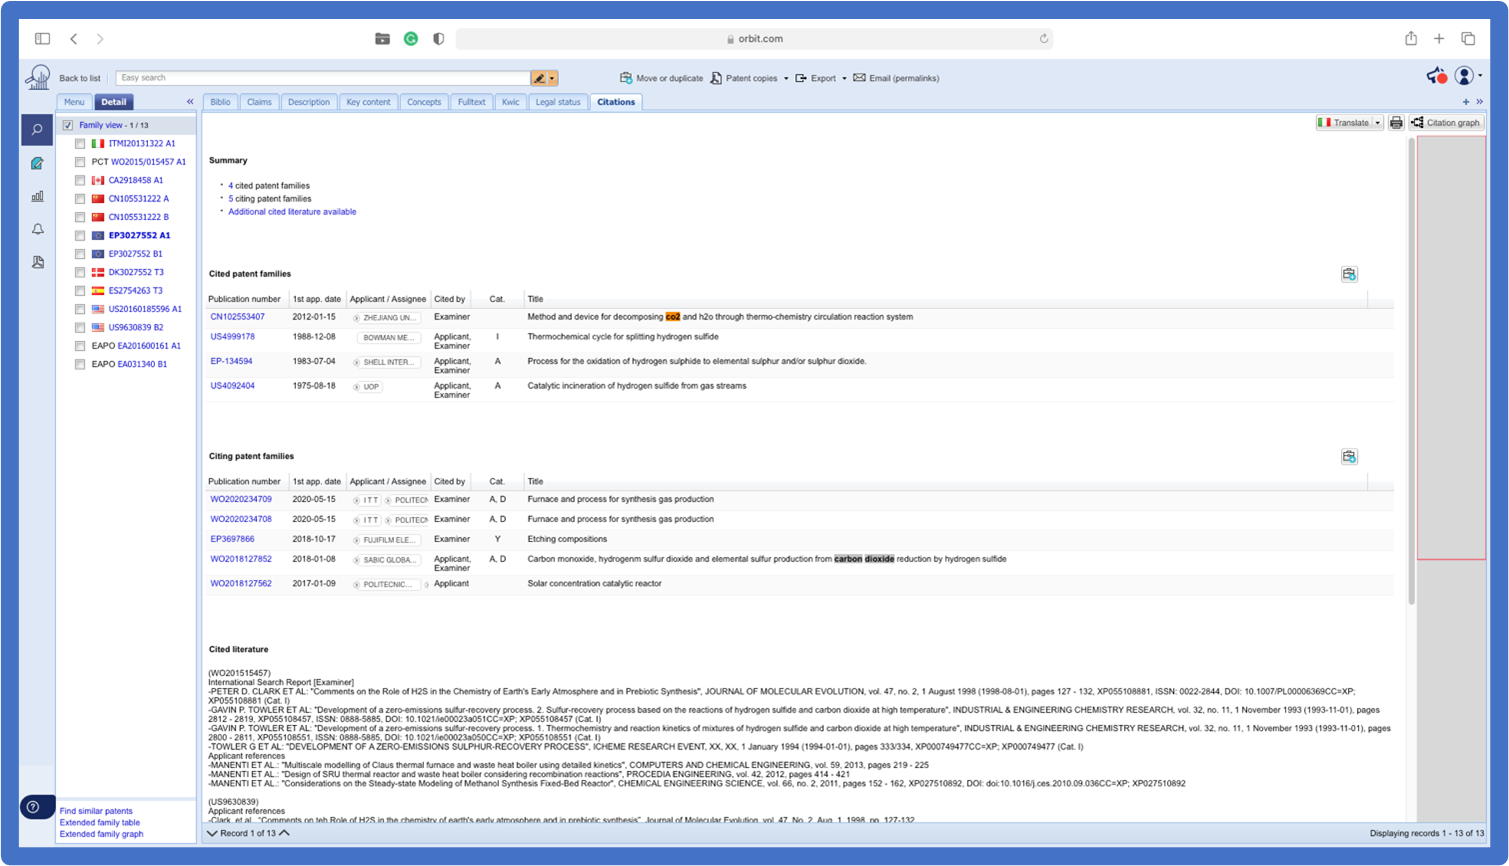Open the Find similar patents link
The image size is (1509, 866).
tap(96, 811)
